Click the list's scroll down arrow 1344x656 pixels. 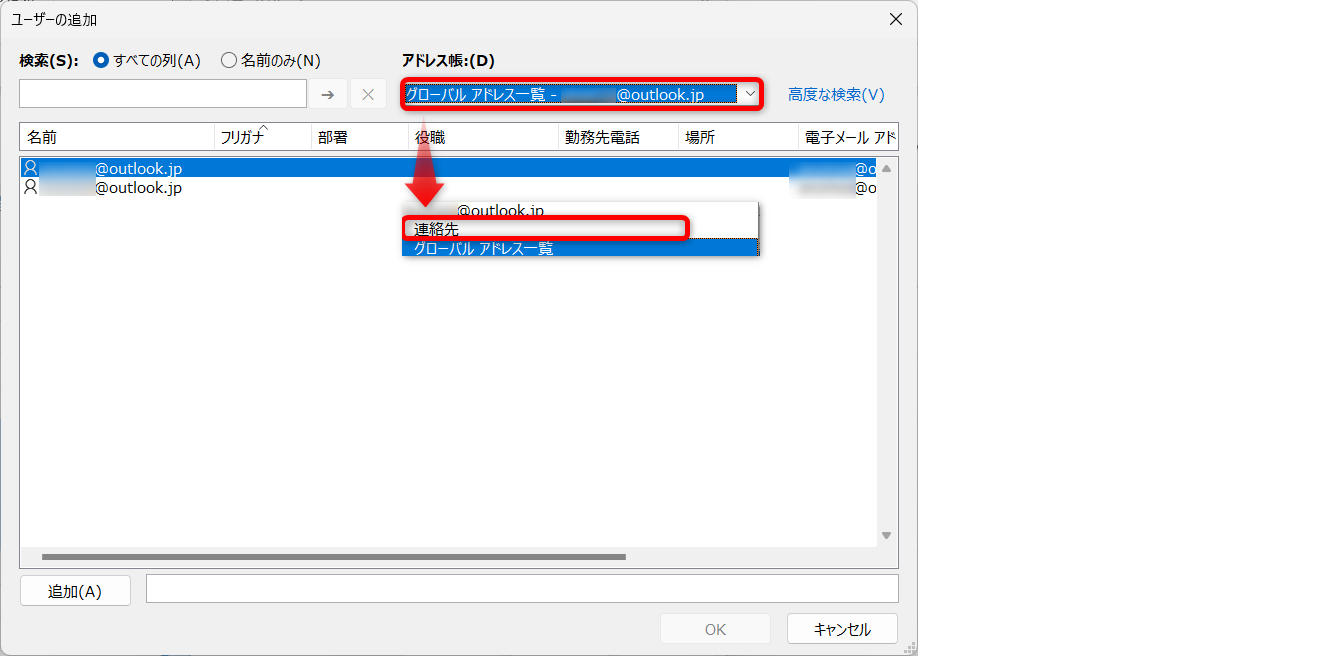coord(886,536)
